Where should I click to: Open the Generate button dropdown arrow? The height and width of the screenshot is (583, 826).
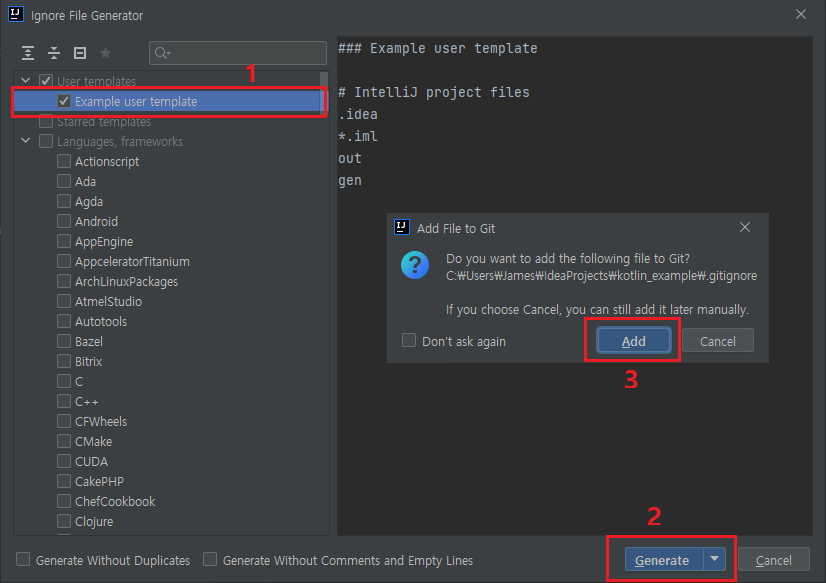click(714, 559)
